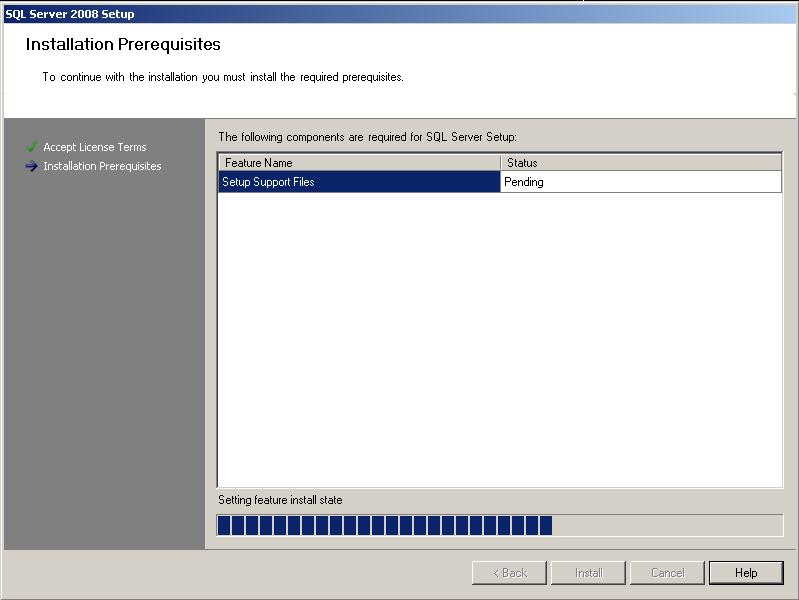The width and height of the screenshot is (799, 600).
Task: Click the blue arrow beside Installation Prerequisites
Action: (32, 166)
